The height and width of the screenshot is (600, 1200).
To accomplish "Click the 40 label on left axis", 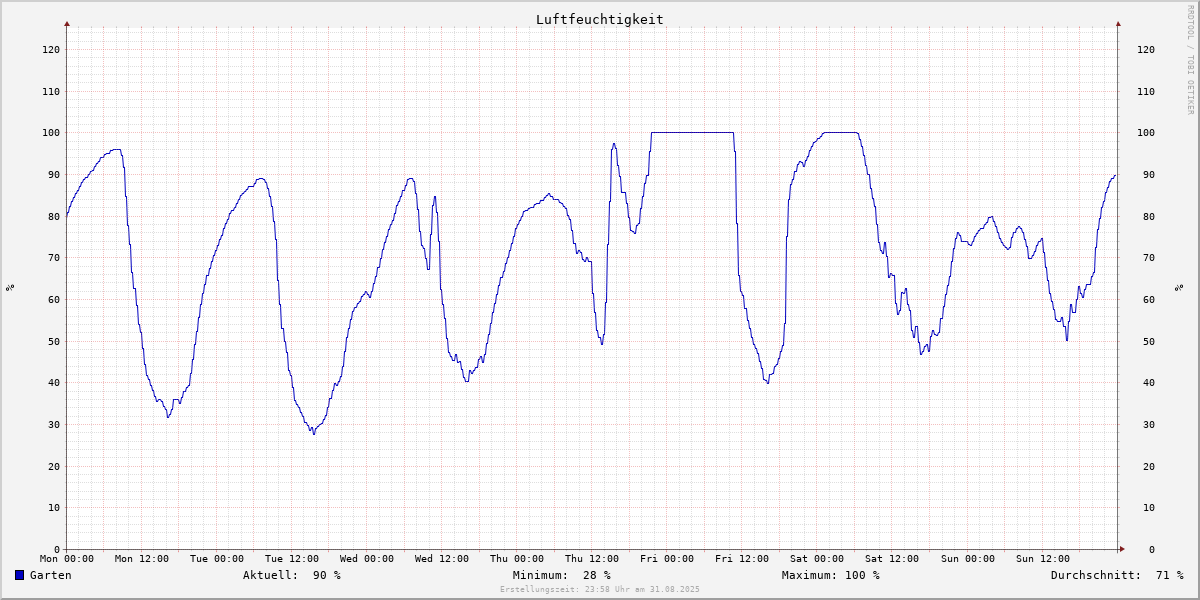I will 54,383.
